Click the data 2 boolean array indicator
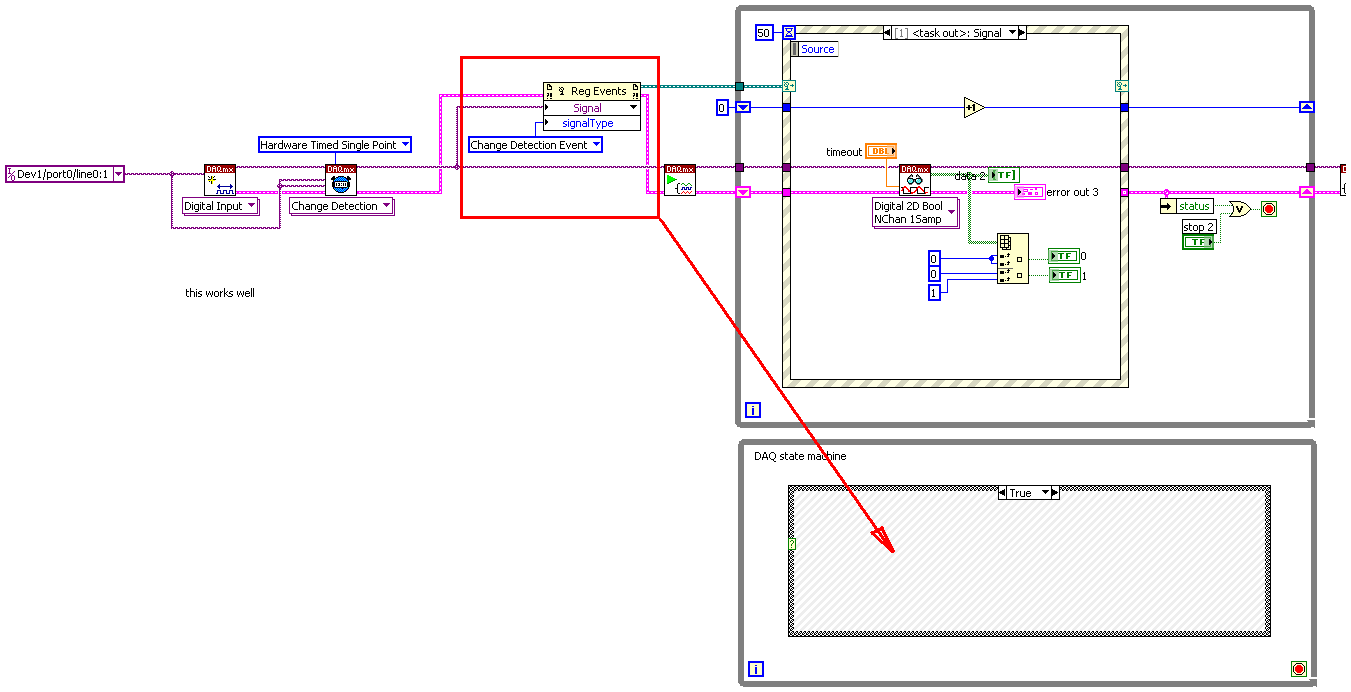Viewport: 1351px width, 692px height. (1003, 175)
